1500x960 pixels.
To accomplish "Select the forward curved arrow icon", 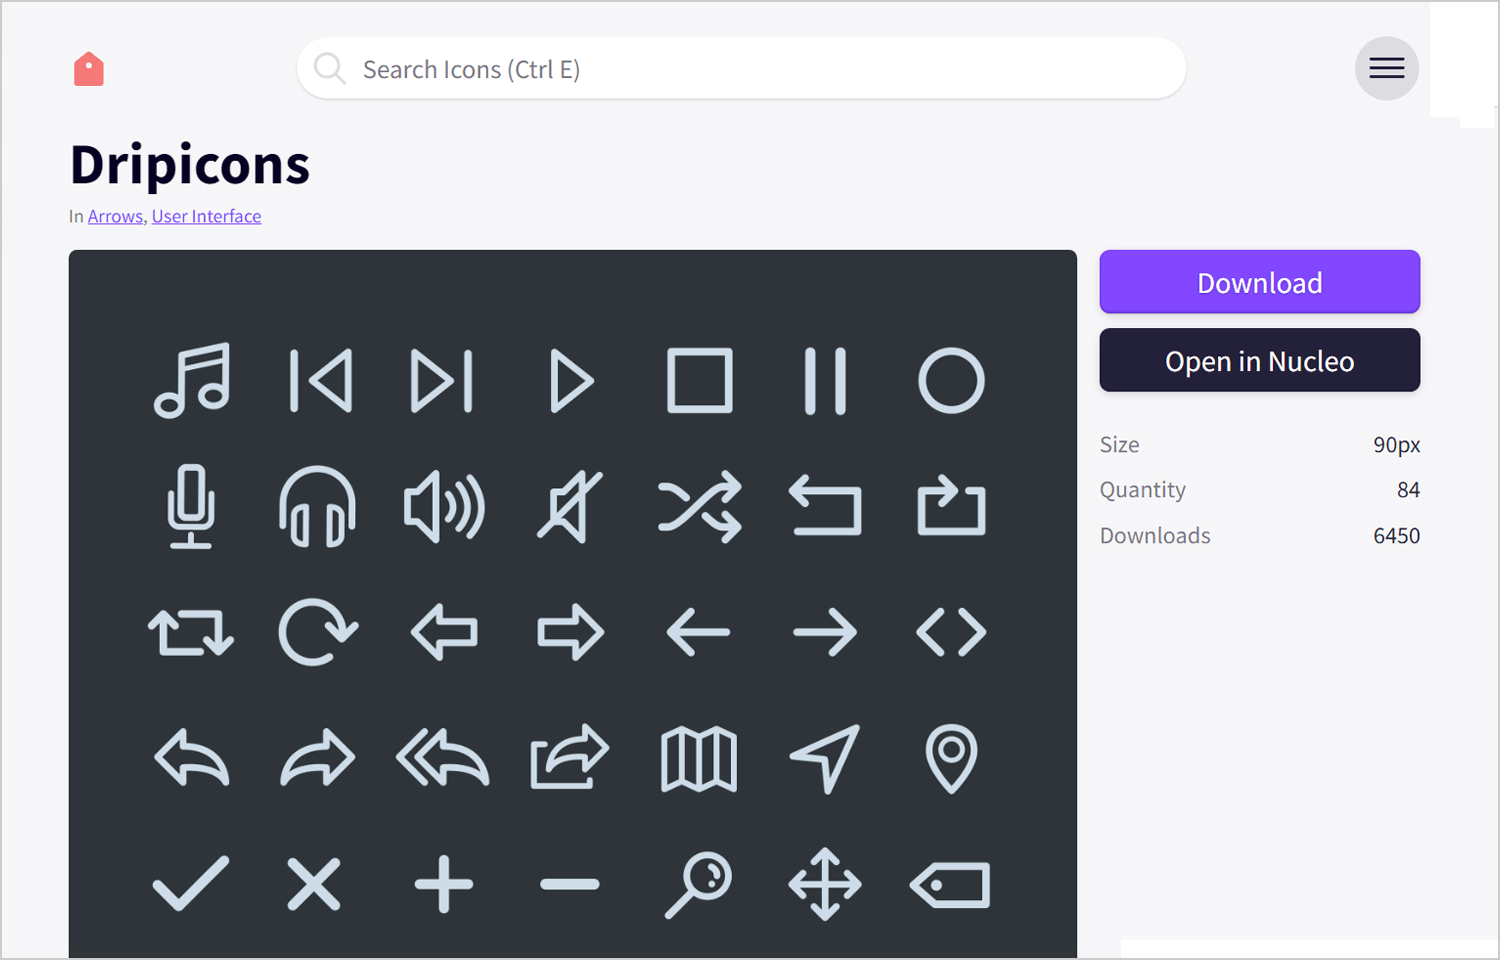I will pos(317,758).
